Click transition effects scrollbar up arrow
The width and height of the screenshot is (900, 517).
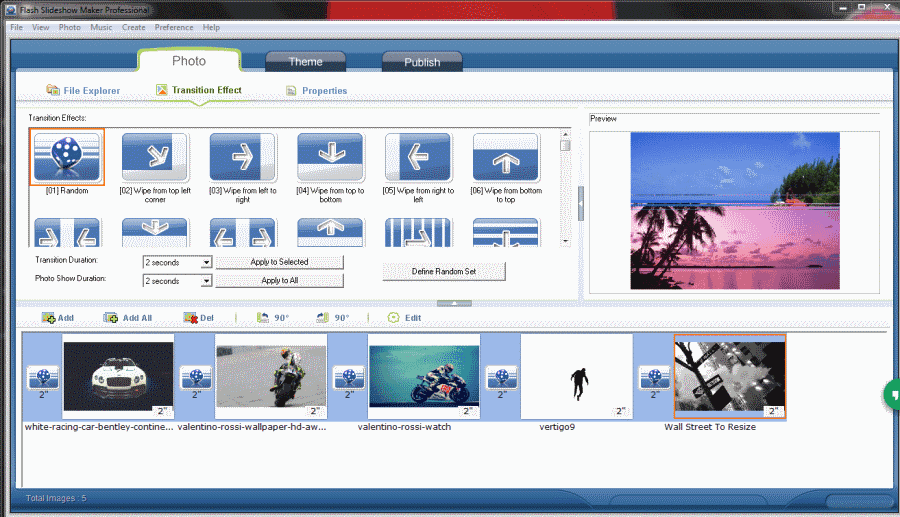pos(565,134)
